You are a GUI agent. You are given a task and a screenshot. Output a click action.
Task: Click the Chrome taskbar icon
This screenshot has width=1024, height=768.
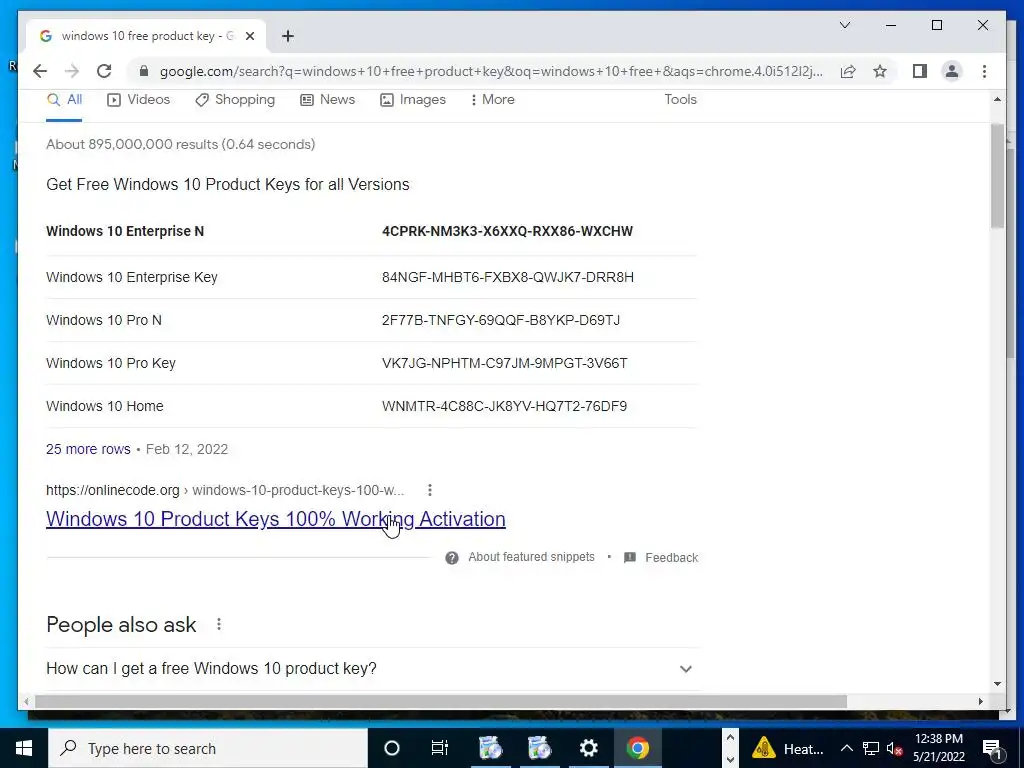637,748
